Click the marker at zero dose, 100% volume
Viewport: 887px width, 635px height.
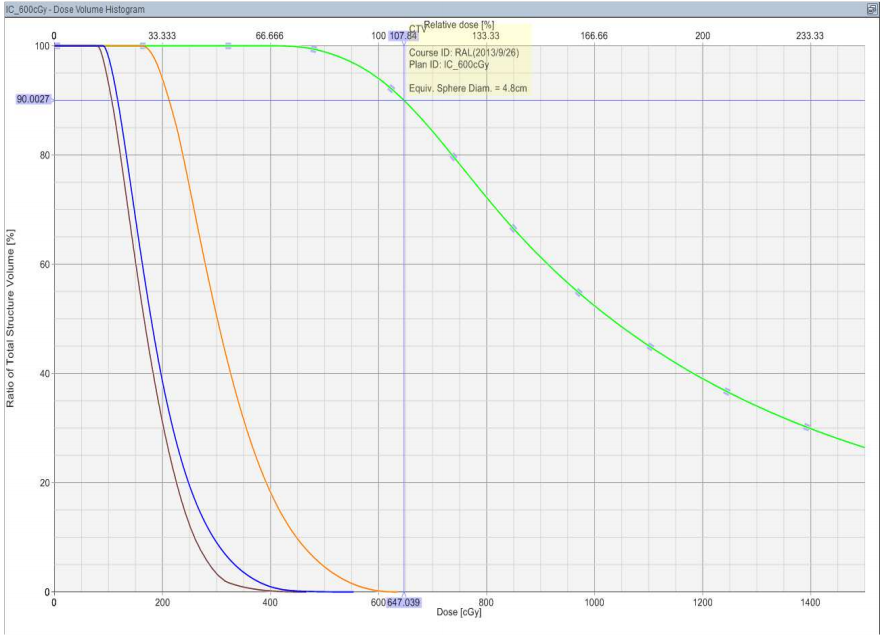coord(57,46)
